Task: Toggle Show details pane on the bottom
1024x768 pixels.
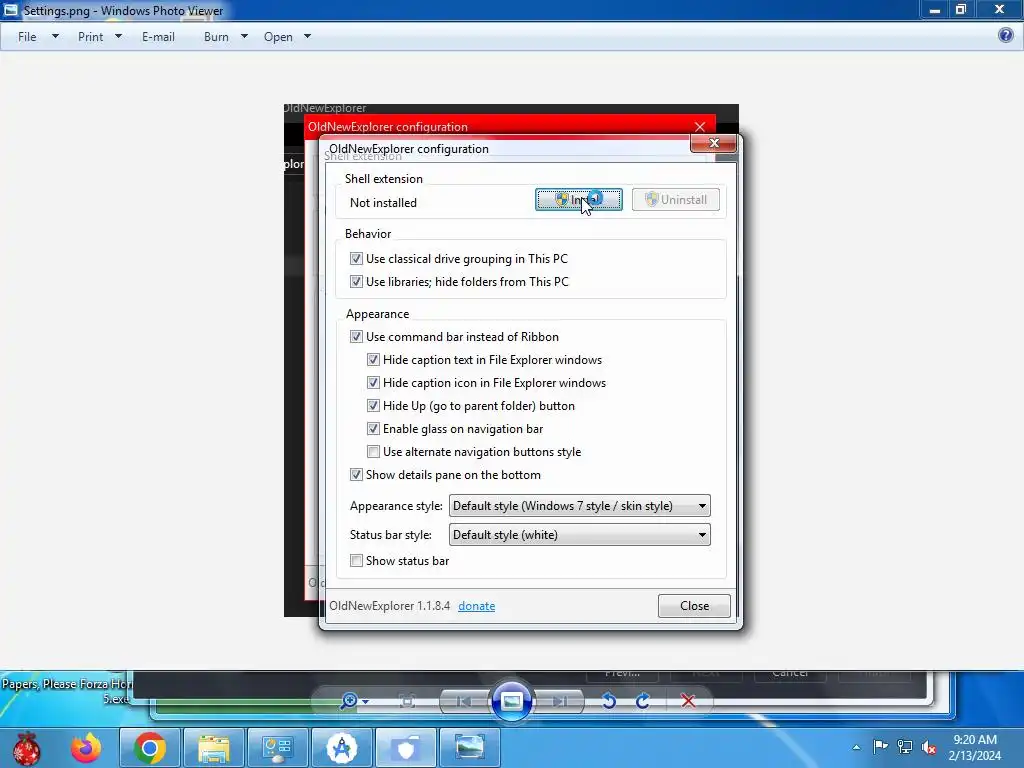Action: [x=356, y=475]
